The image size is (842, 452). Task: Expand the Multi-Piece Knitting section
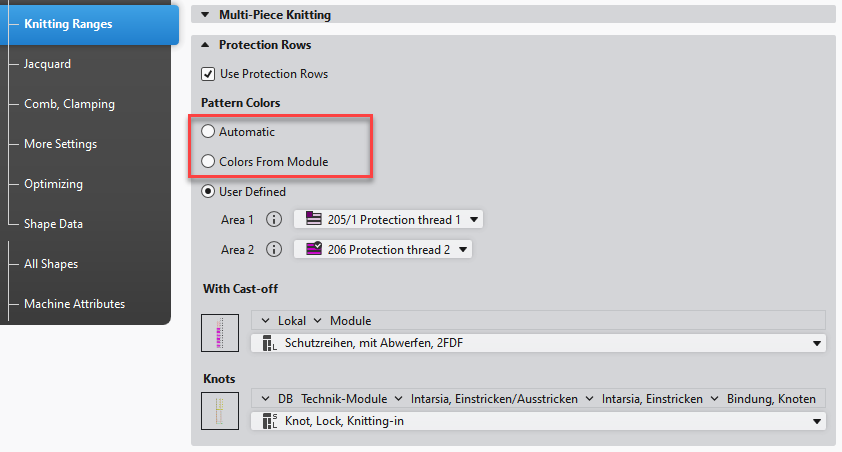coord(206,15)
